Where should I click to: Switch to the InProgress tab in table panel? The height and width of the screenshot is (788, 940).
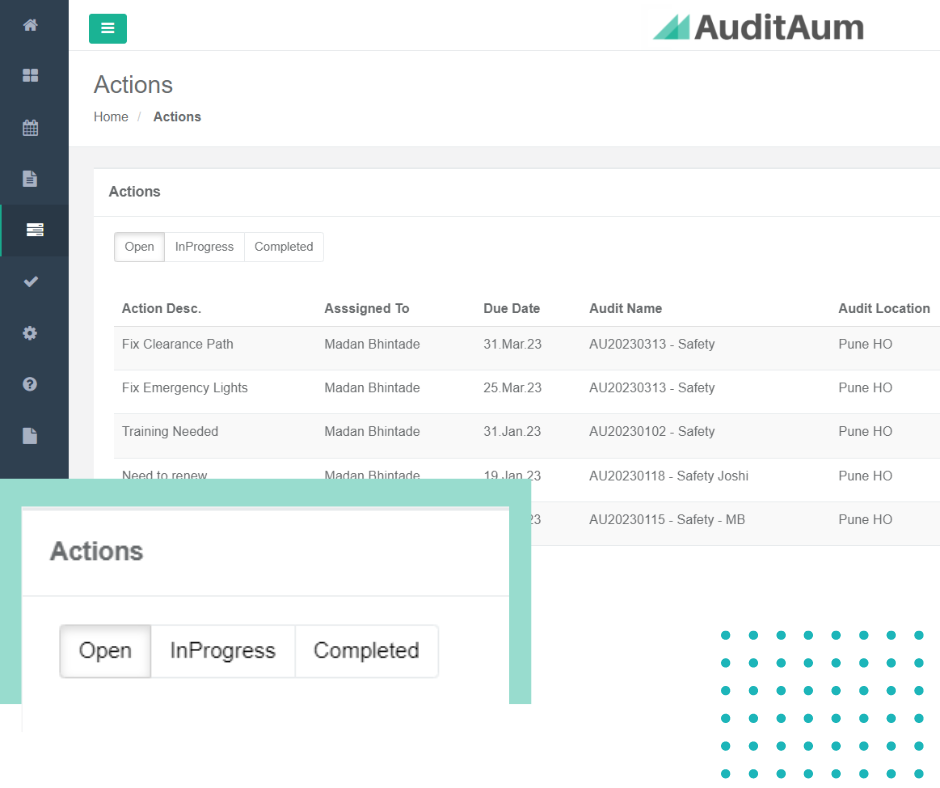pyautogui.click(x=204, y=247)
